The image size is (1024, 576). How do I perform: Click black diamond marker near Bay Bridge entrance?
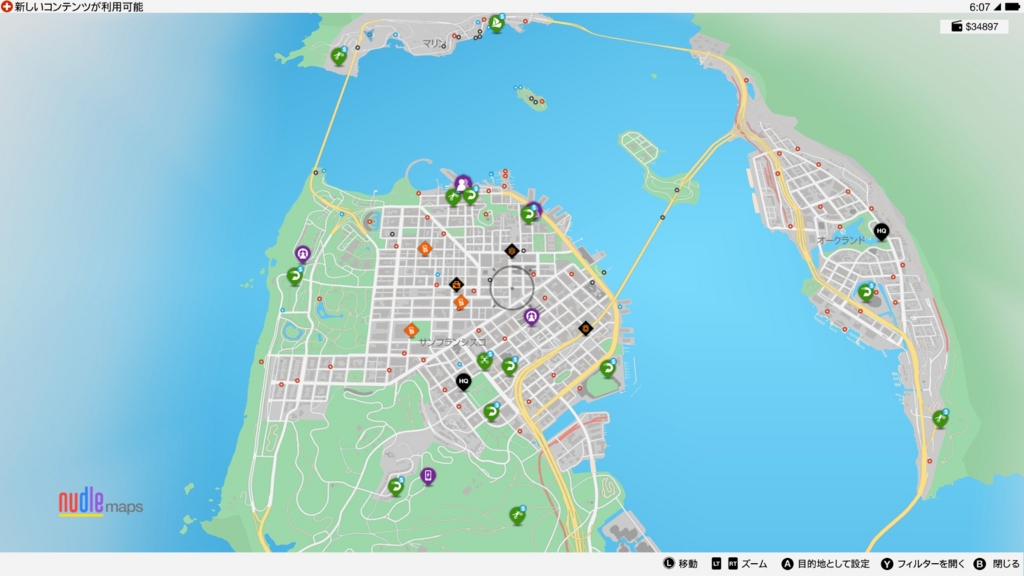point(585,328)
